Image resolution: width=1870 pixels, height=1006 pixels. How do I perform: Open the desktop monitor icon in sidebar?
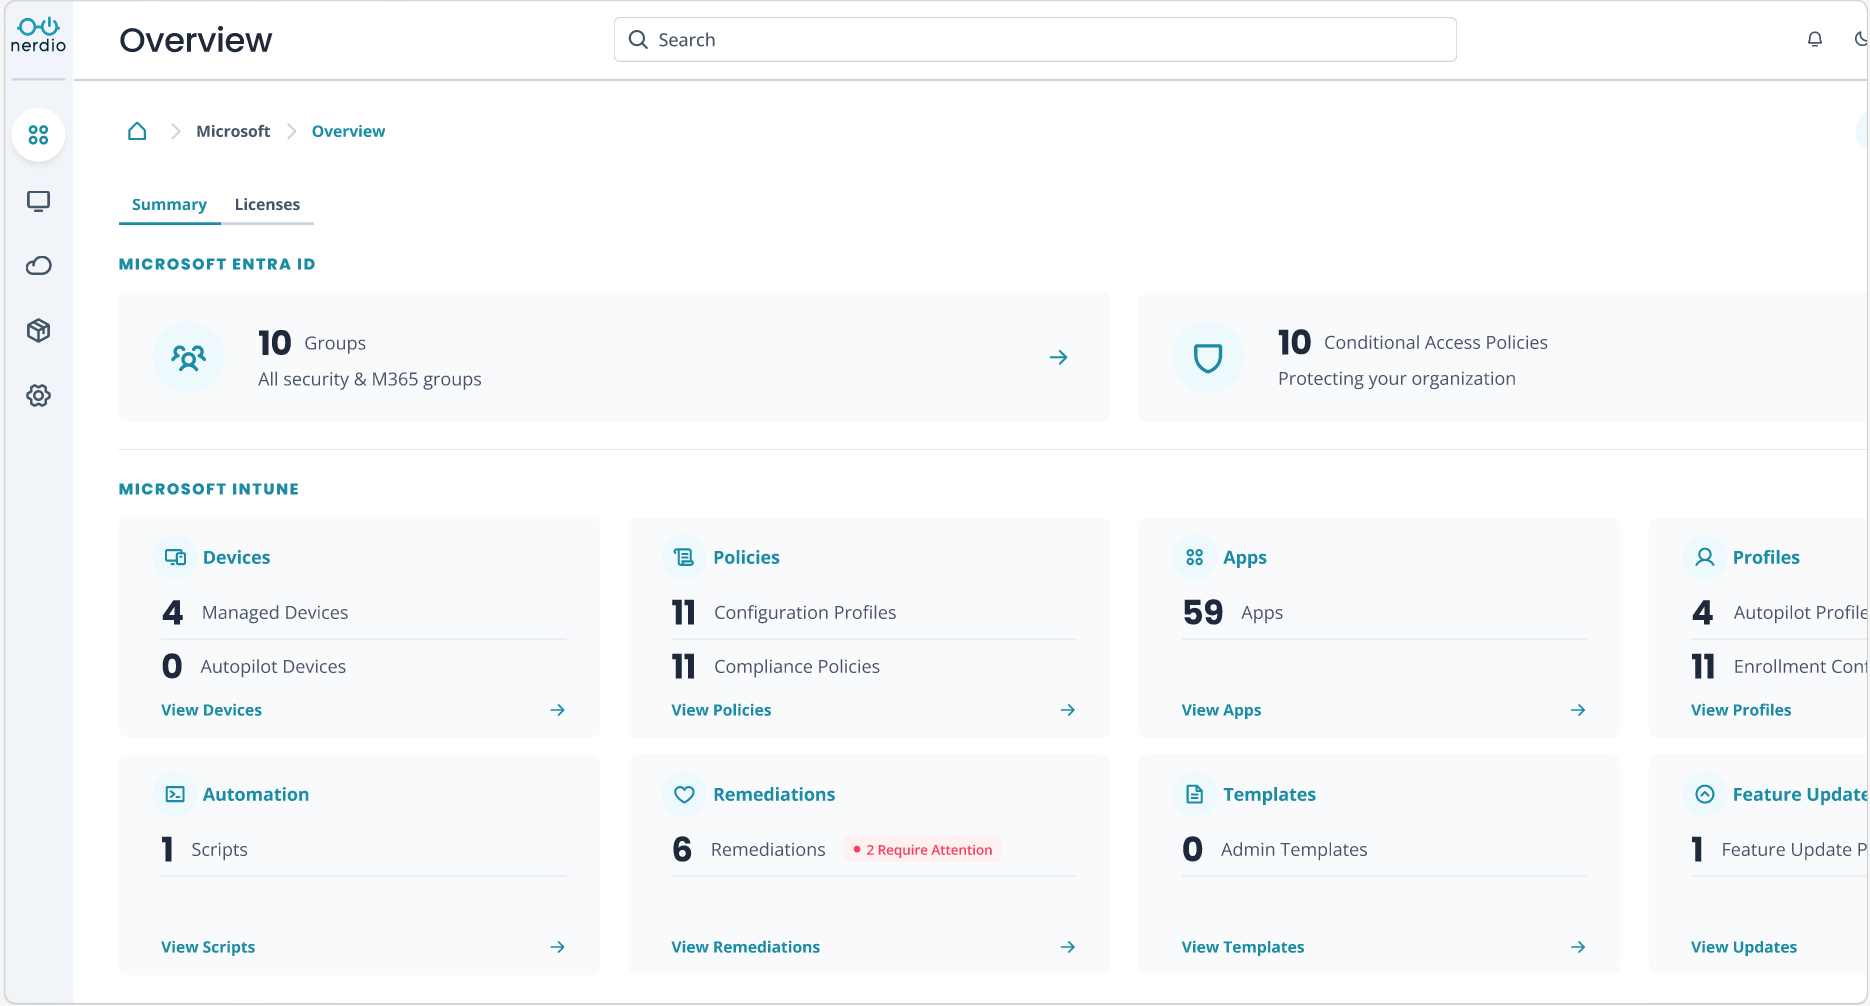point(38,201)
